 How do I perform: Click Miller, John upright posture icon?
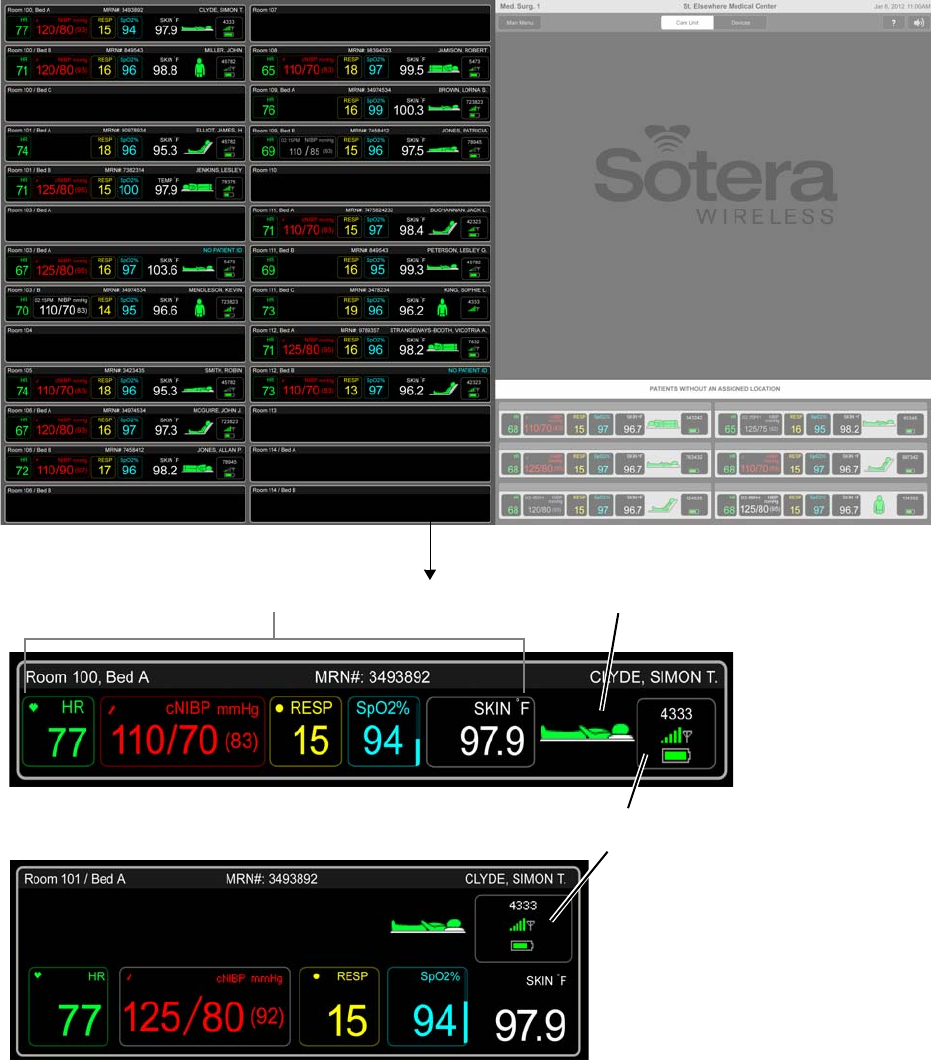[199, 68]
